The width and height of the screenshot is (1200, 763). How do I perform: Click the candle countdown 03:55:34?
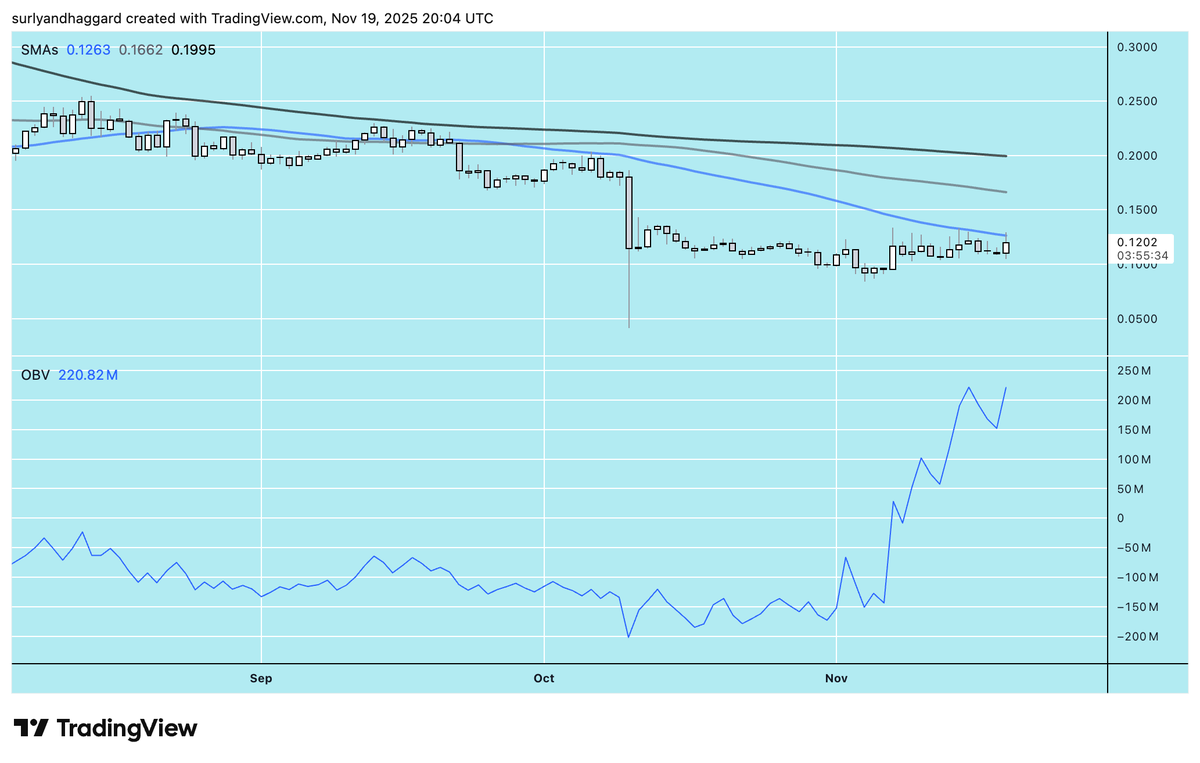click(1143, 255)
